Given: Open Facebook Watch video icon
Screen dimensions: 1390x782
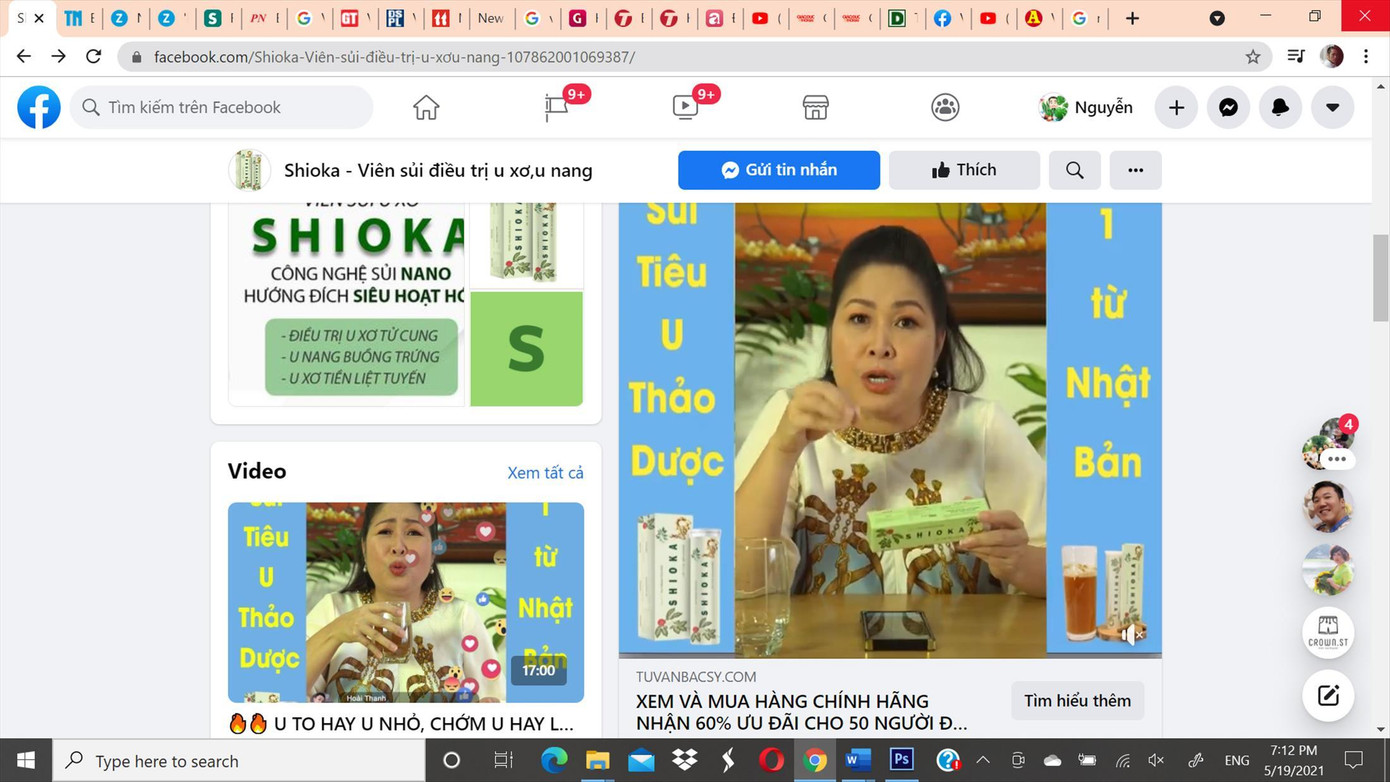Looking at the screenshot, I should pos(686,107).
